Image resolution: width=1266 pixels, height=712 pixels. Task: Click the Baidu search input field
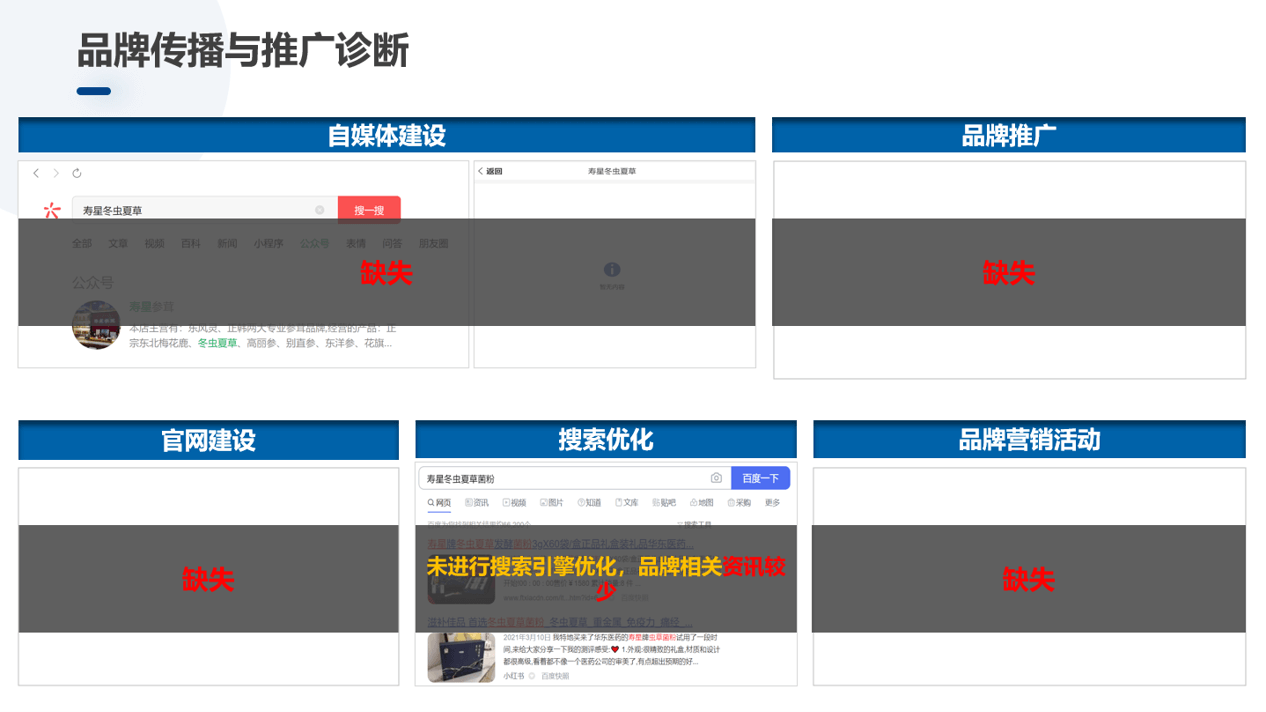[565, 479]
